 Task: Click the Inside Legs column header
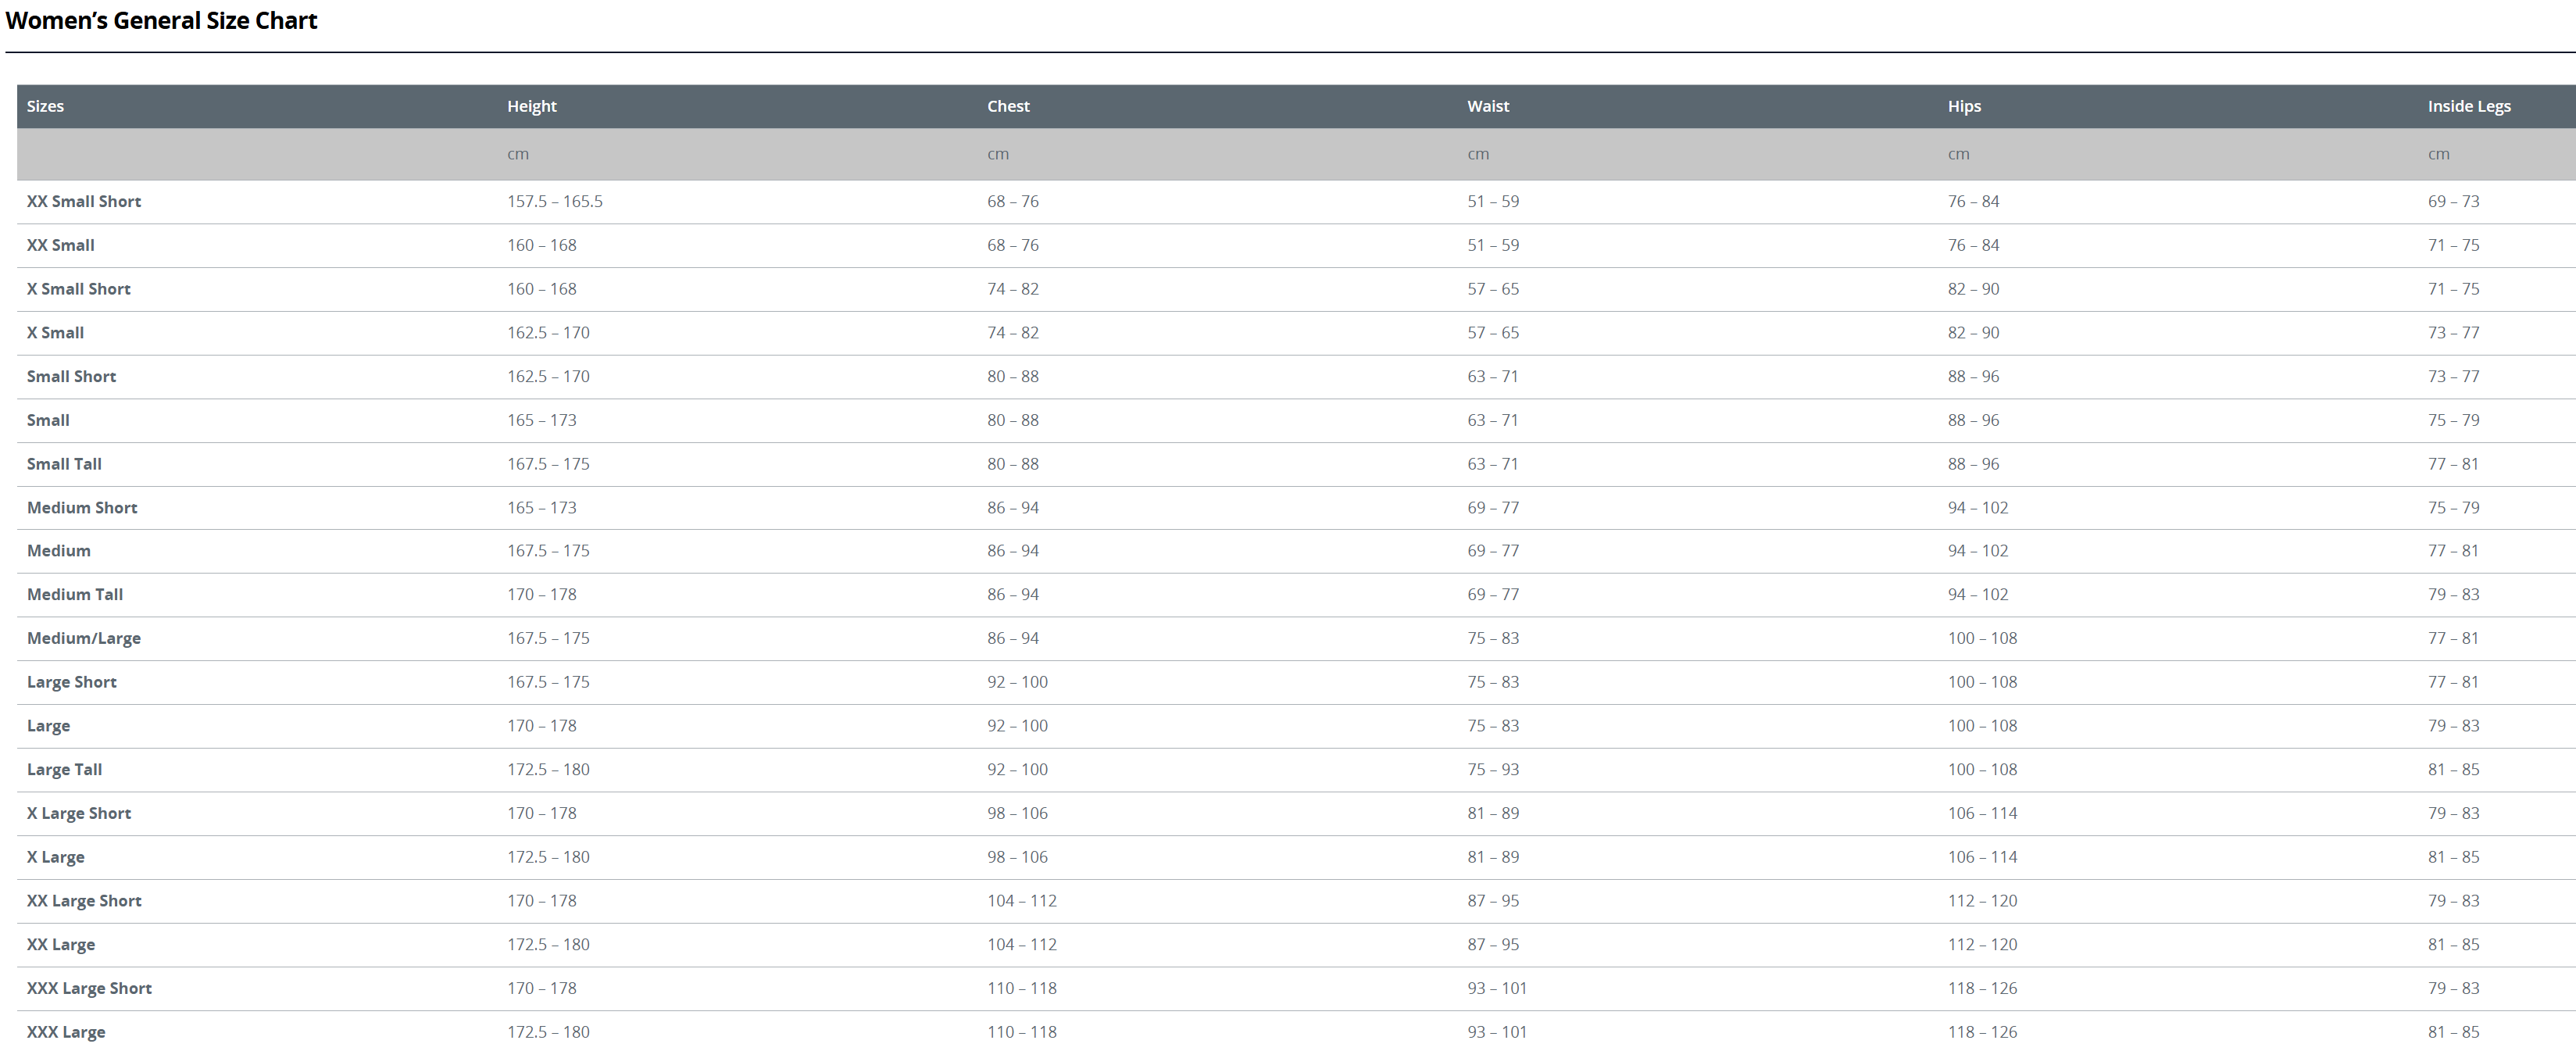[2468, 106]
